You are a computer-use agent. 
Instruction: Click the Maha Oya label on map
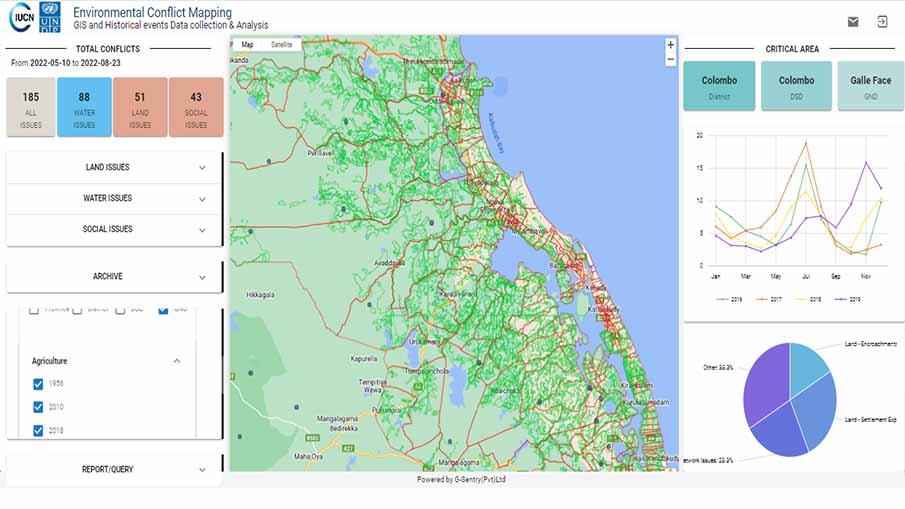pyautogui.click(x=308, y=456)
